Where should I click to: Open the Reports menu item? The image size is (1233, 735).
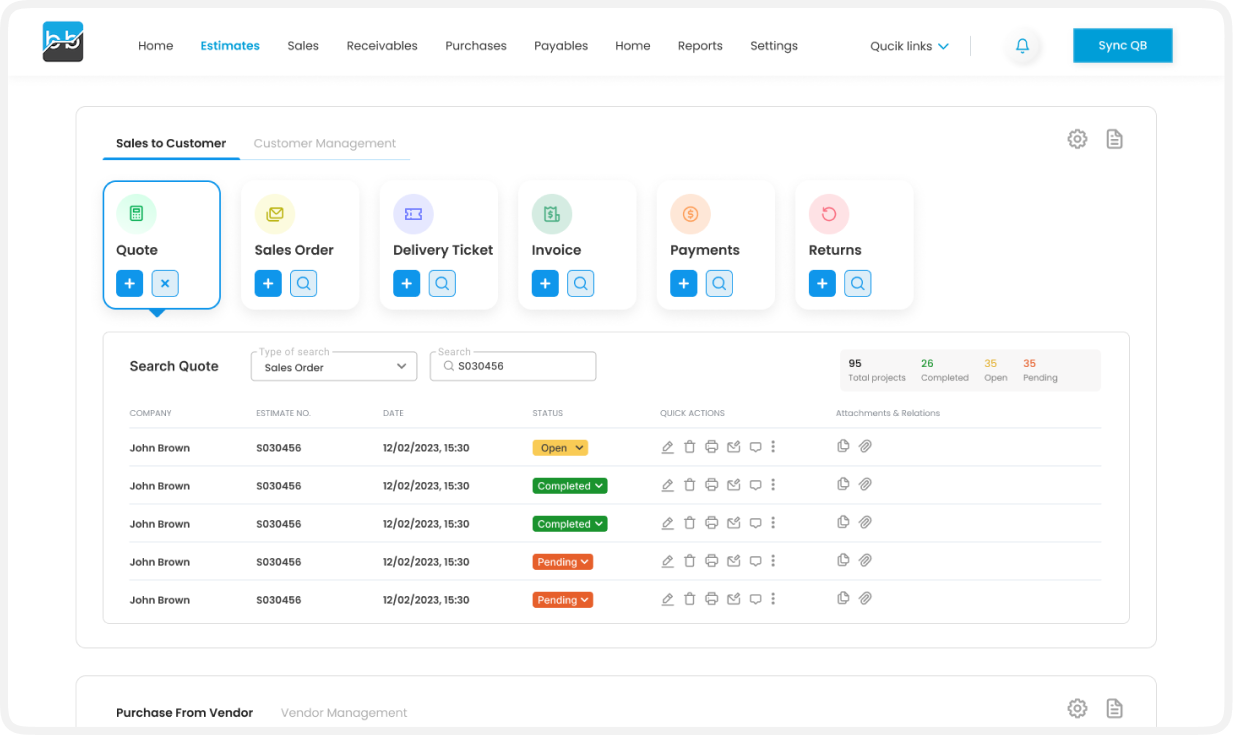point(700,46)
